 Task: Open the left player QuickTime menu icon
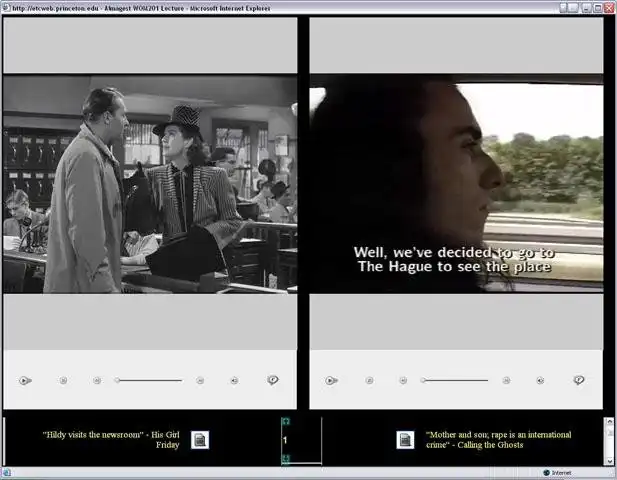coord(272,380)
